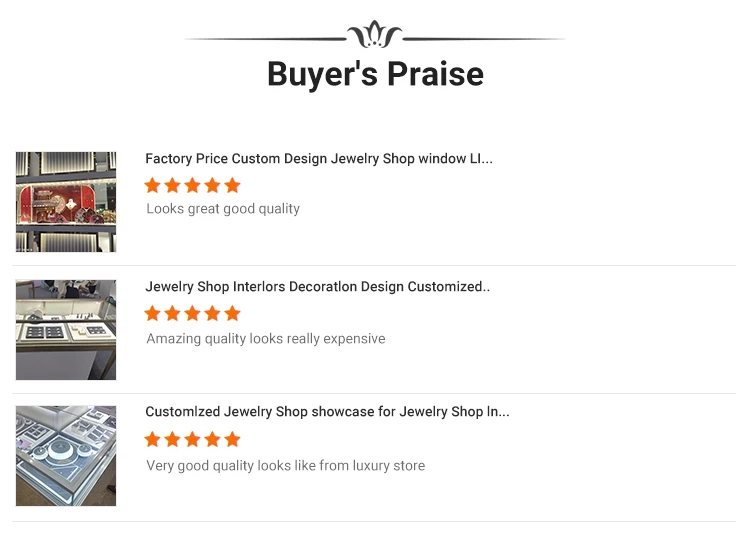Select 'Amazing quality looks really expensive' comment
Viewport: 750px width, 543px height.
(265, 339)
